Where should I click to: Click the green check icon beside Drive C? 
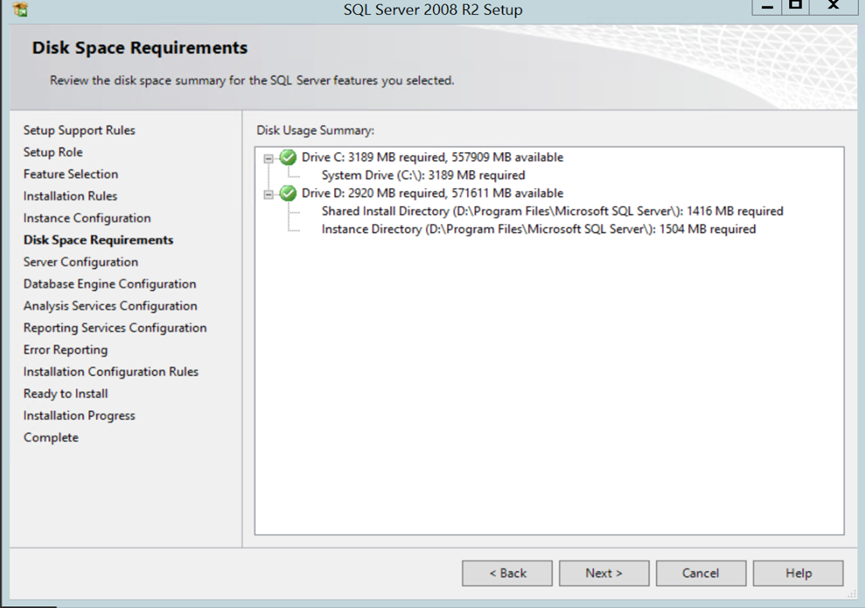tap(288, 157)
